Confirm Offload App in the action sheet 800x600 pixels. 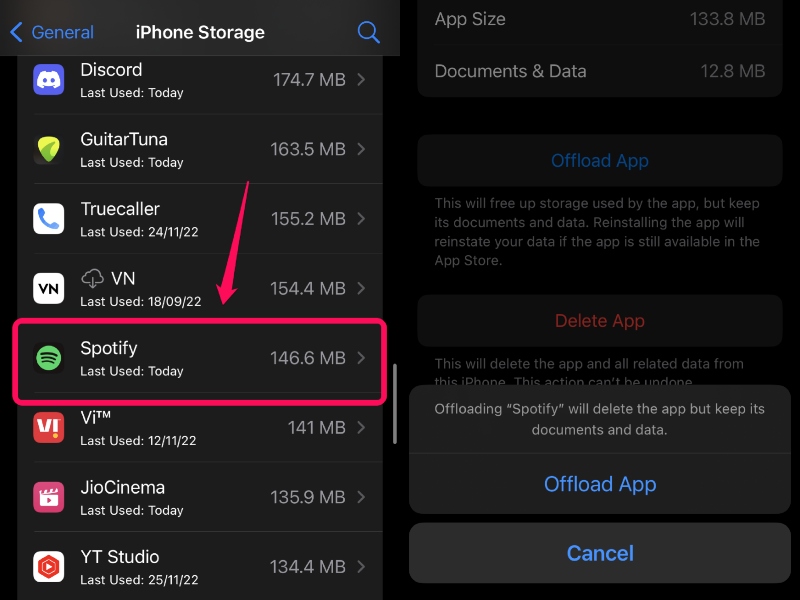click(600, 485)
